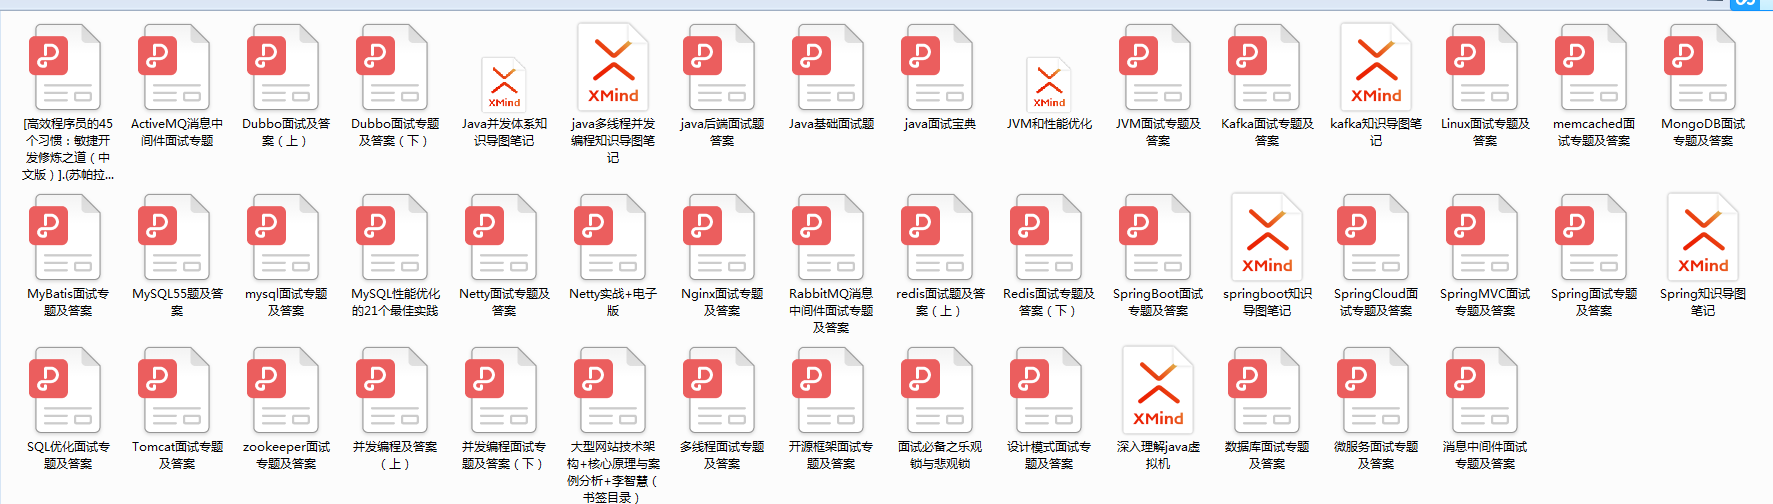Select the Netty实战+电子版 PDF icon
The image size is (1773, 504).
pos(611,237)
